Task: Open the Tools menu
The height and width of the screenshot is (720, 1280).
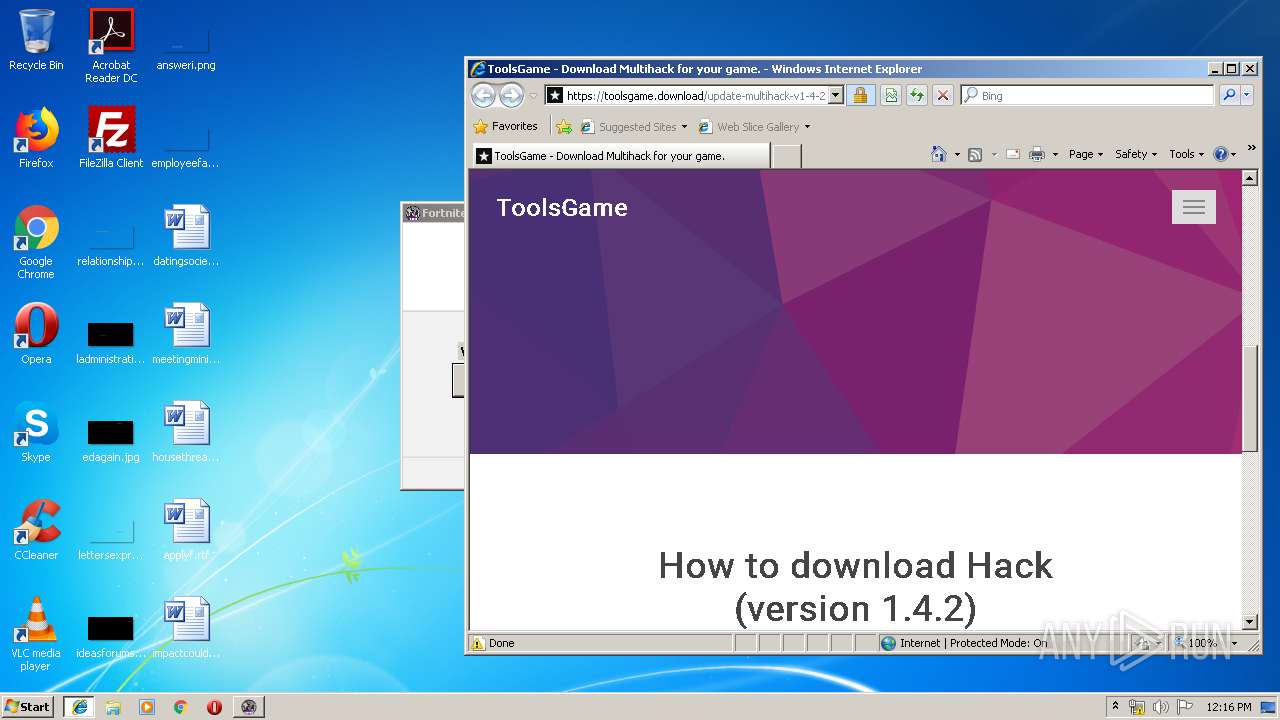Action: [1186, 154]
